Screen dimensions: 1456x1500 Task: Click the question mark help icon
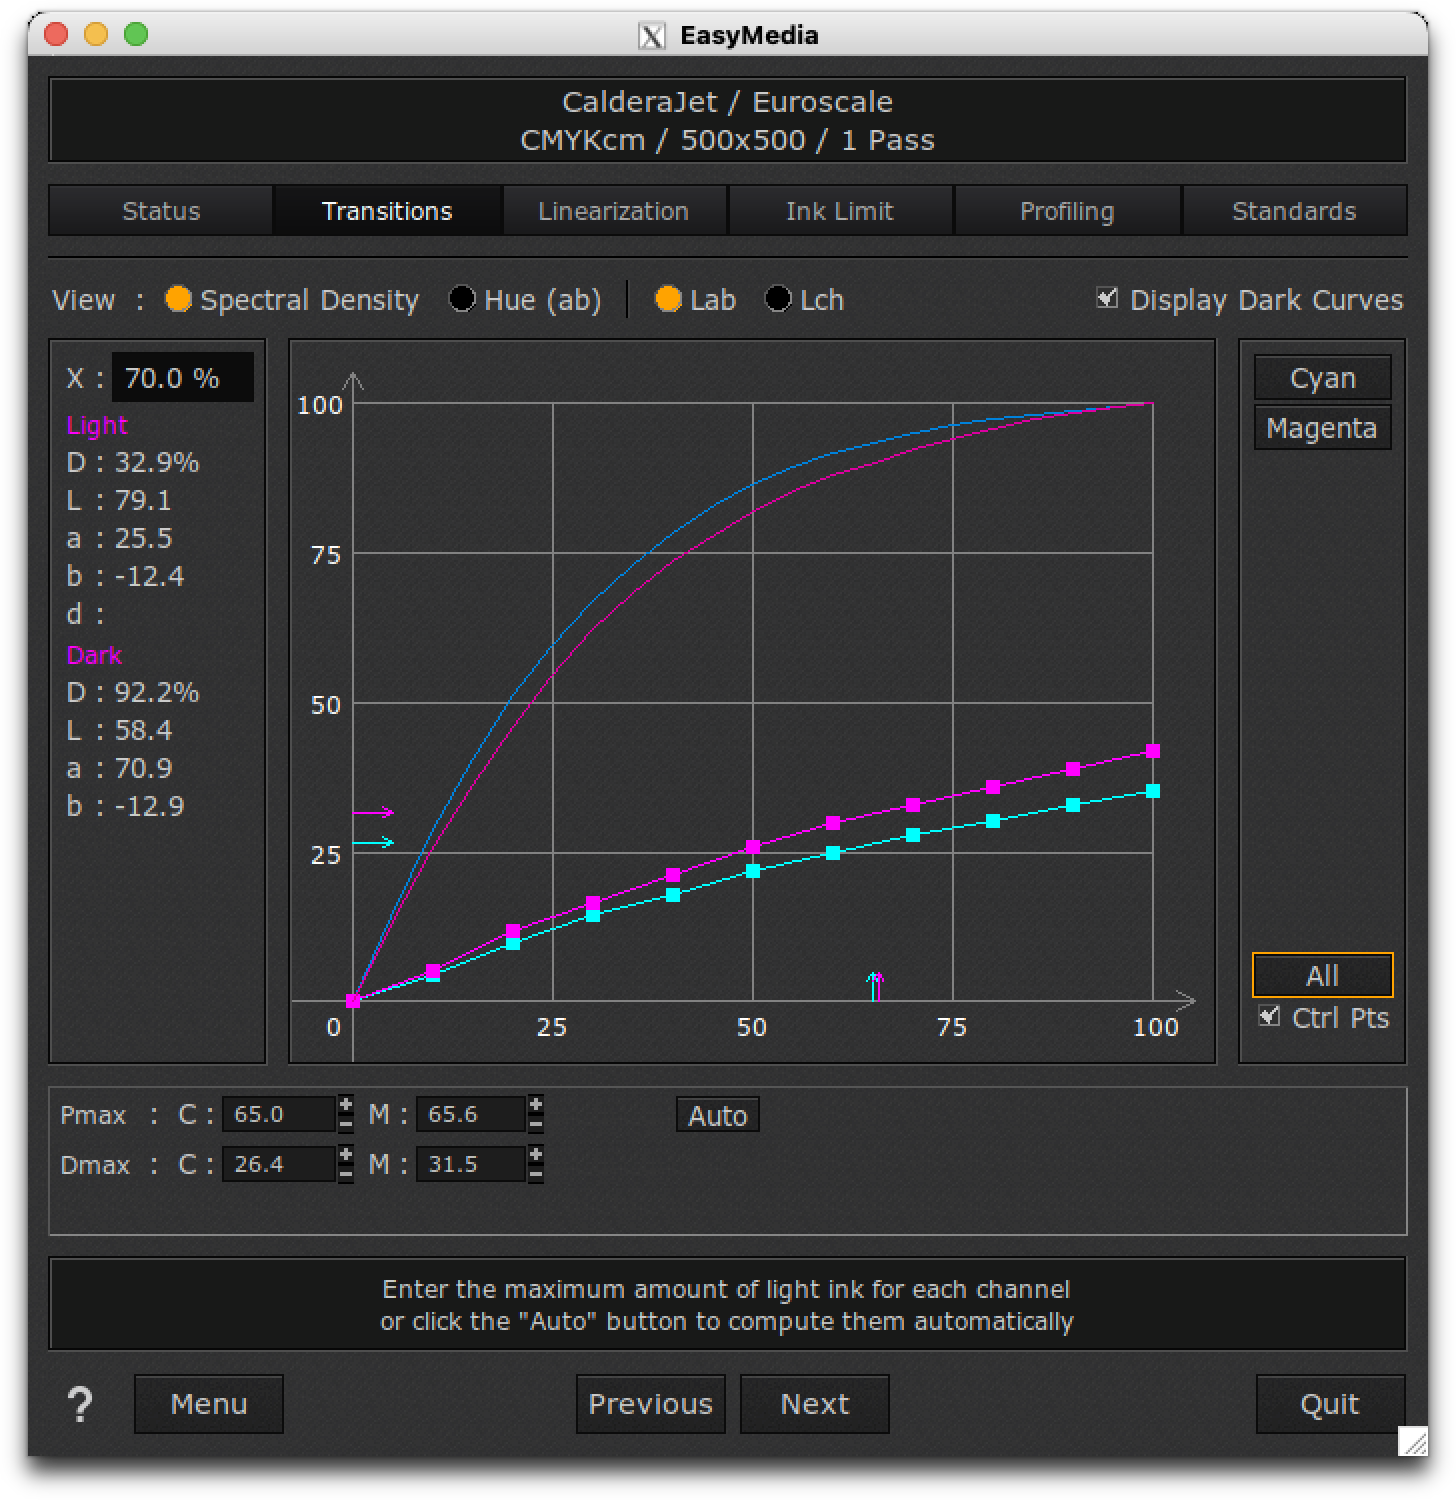coord(80,1404)
